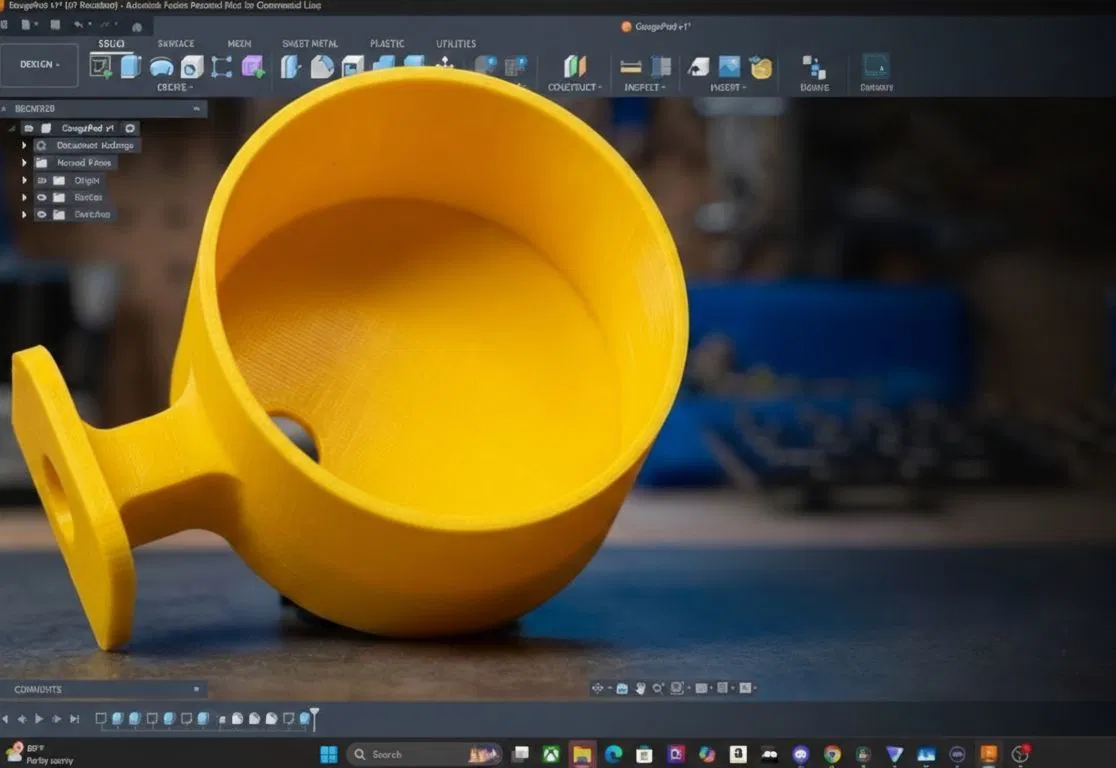The height and width of the screenshot is (768, 1116).
Task: Click the yellow Insert McMaster-Carr component icon
Action: coord(761,68)
